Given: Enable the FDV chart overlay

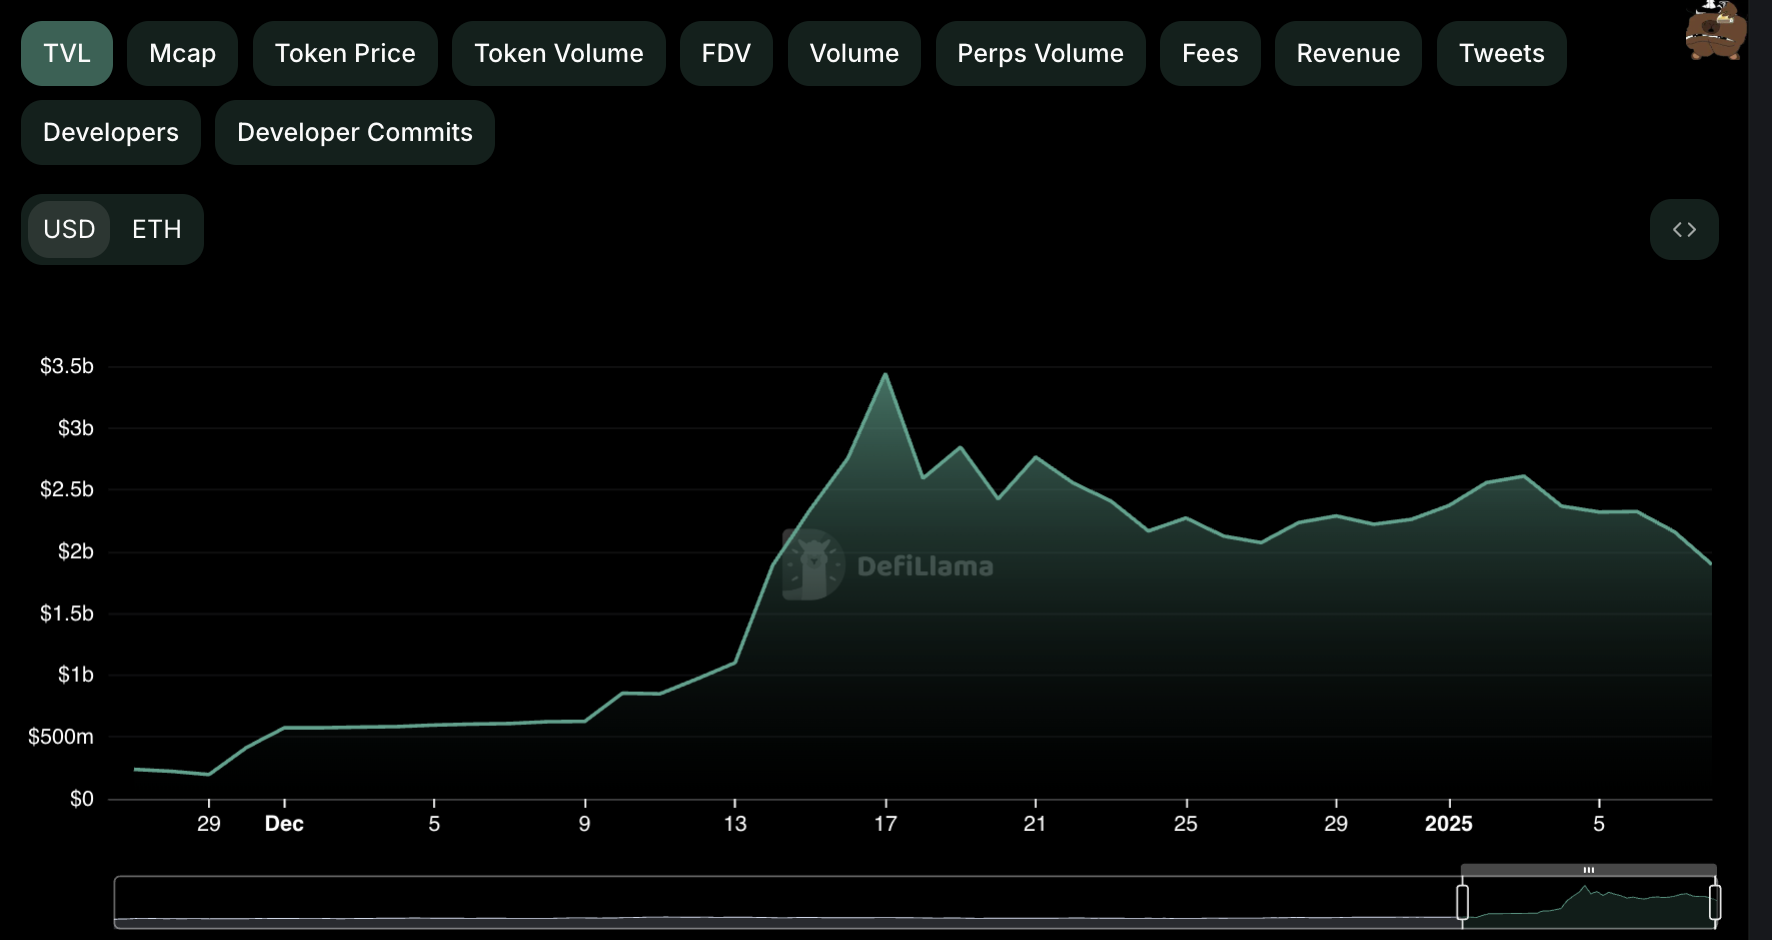Looking at the screenshot, I should click(726, 54).
